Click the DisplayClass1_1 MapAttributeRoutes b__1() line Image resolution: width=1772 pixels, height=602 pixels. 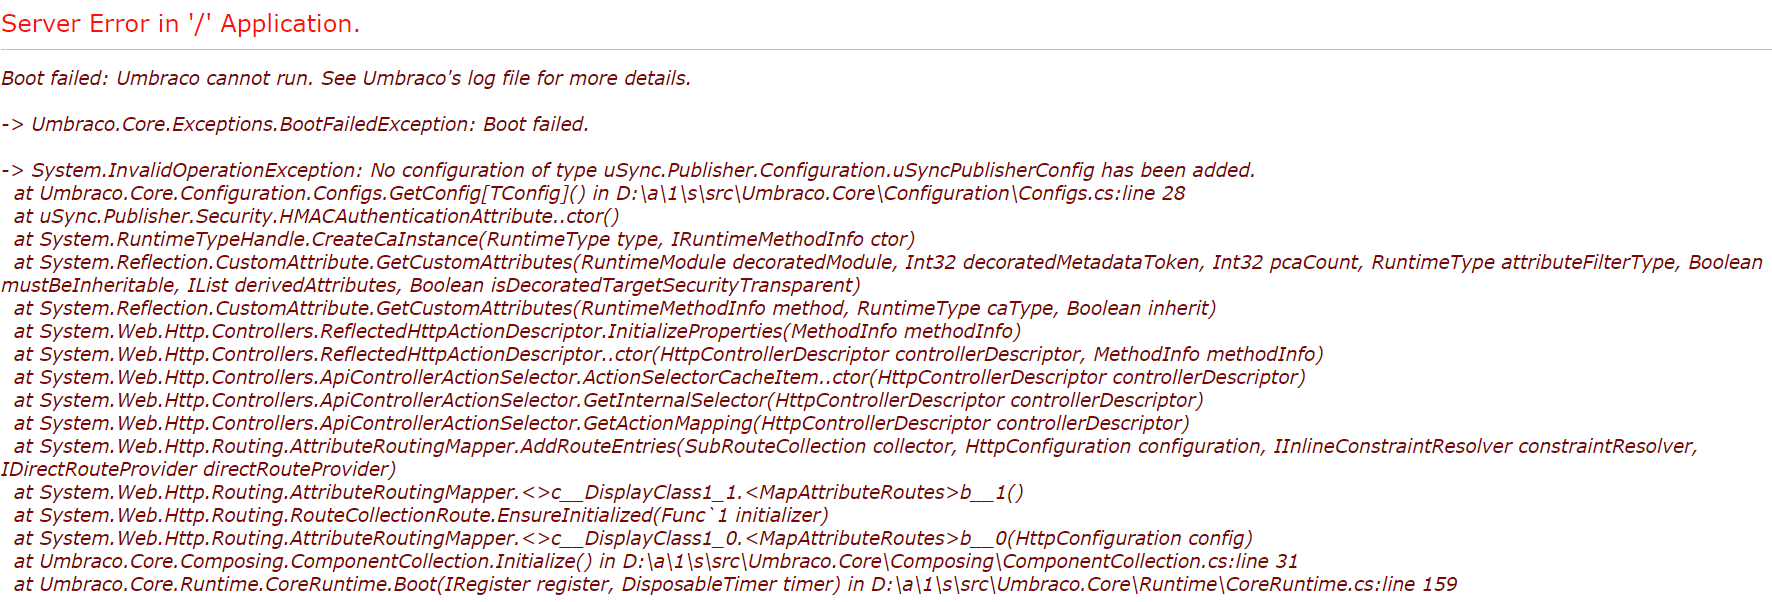point(518,492)
